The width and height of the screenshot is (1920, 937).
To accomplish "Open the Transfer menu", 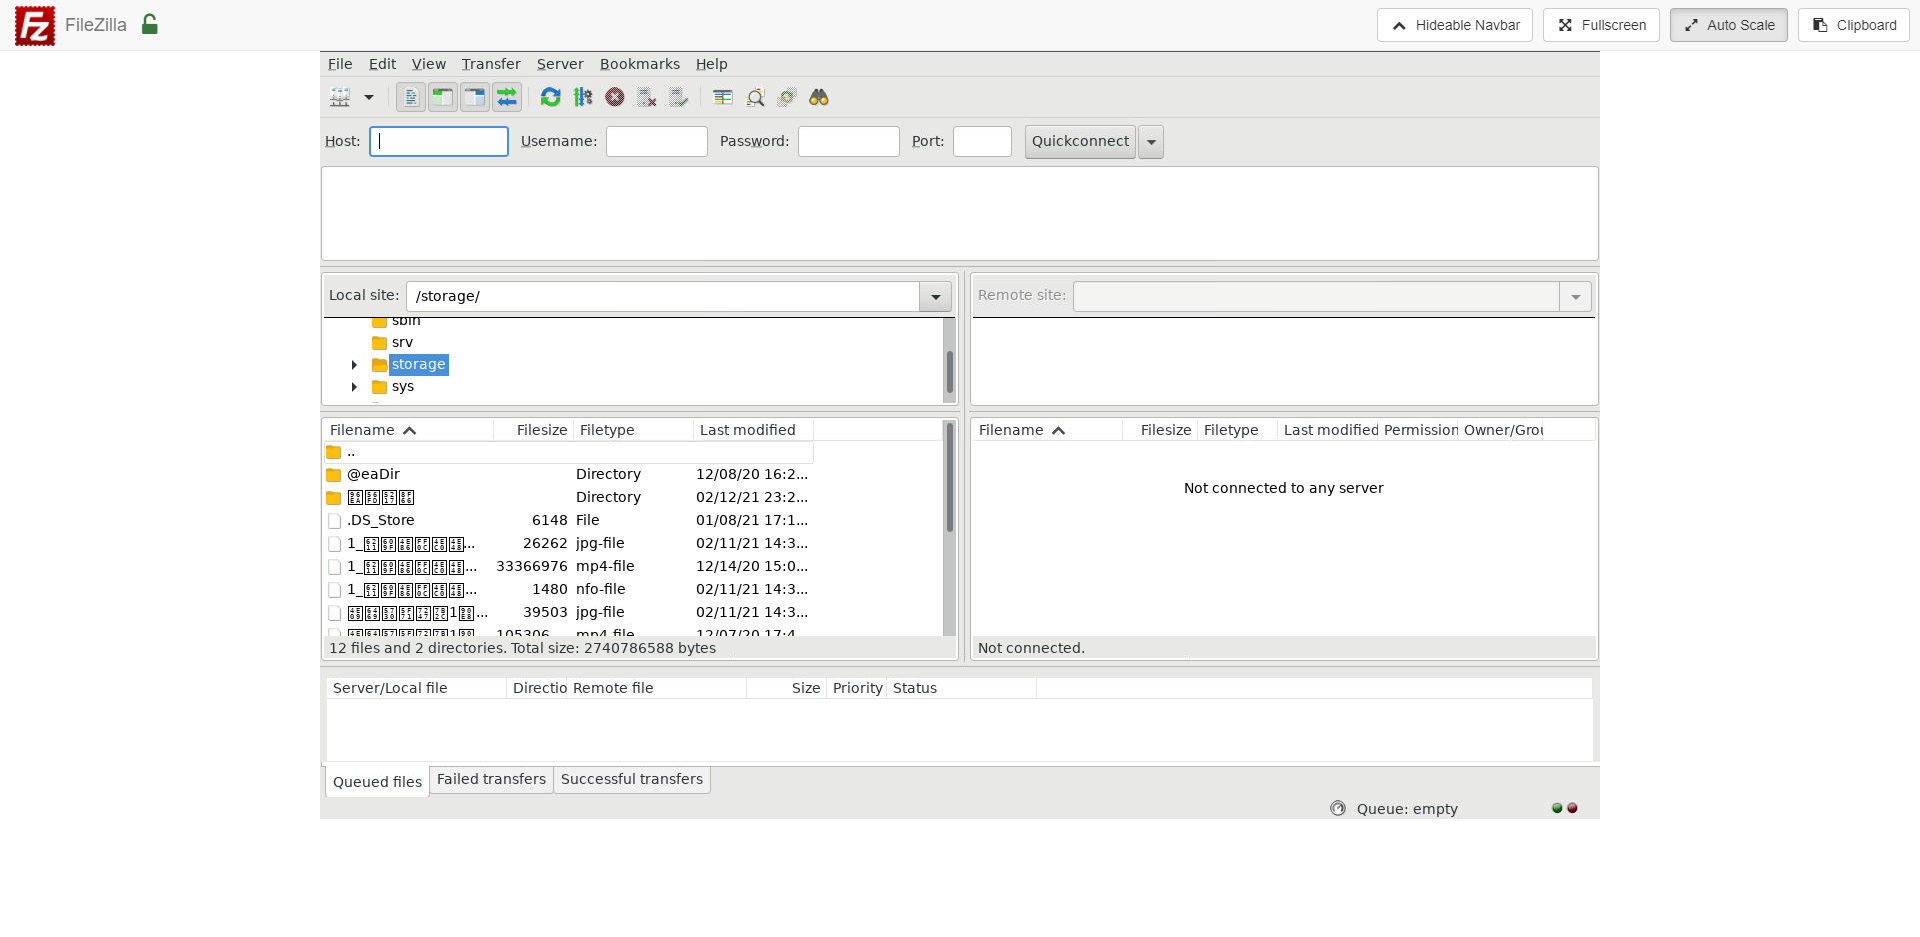I will (x=490, y=64).
